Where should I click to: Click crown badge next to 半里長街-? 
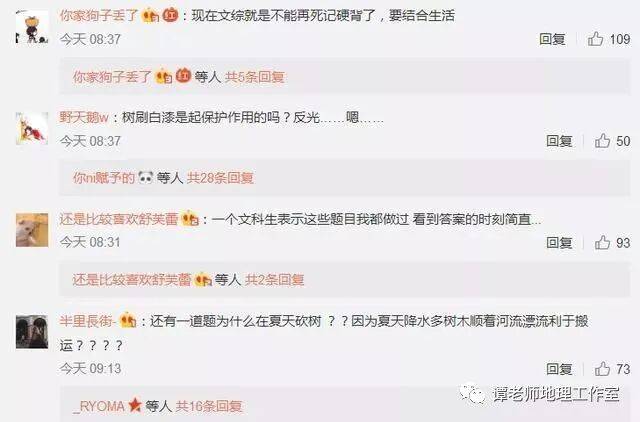click(128, 321)
